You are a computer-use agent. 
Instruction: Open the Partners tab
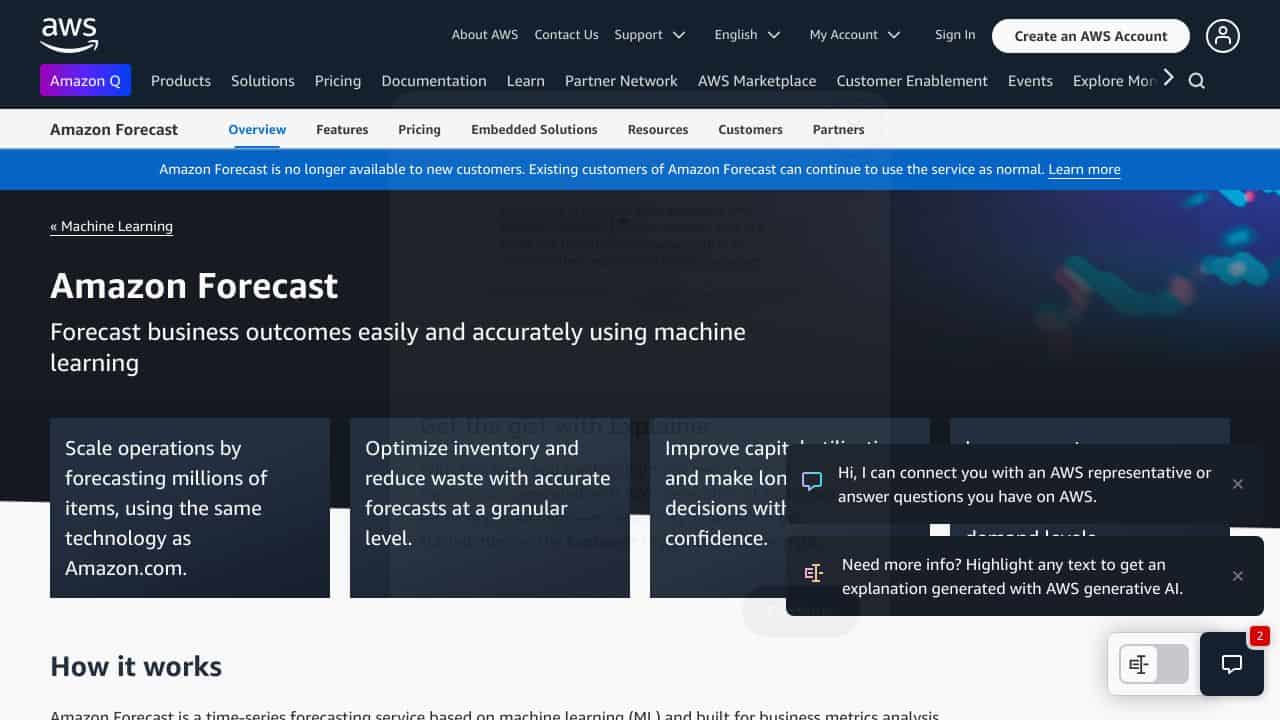coord(838,129)
